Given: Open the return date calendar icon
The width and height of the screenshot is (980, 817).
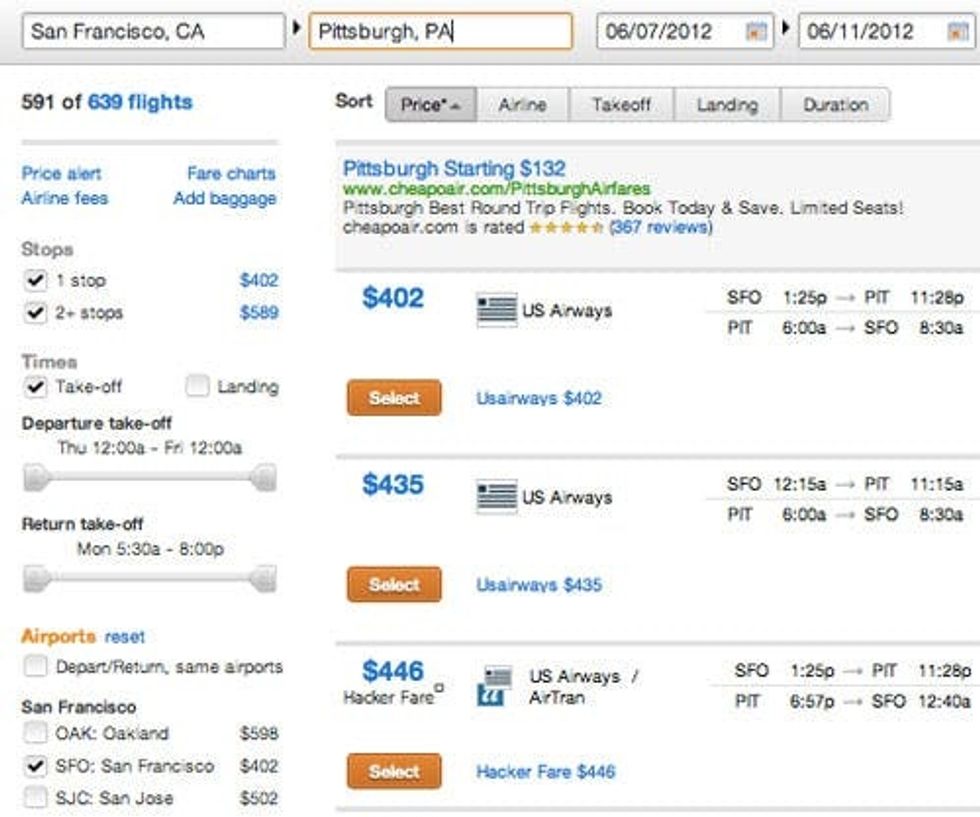Looking at the screenshot, I should 957,32.
